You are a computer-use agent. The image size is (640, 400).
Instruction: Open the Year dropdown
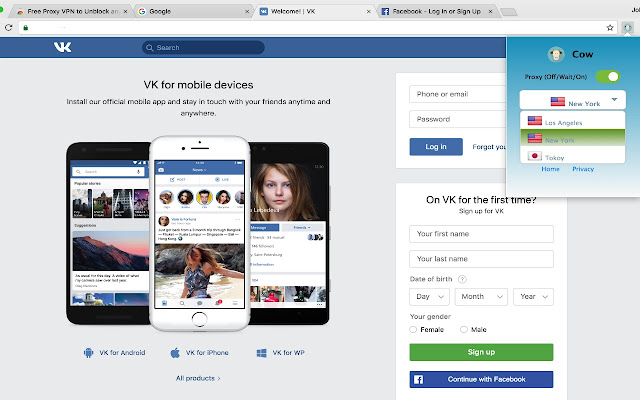click(x=533, y=297)
